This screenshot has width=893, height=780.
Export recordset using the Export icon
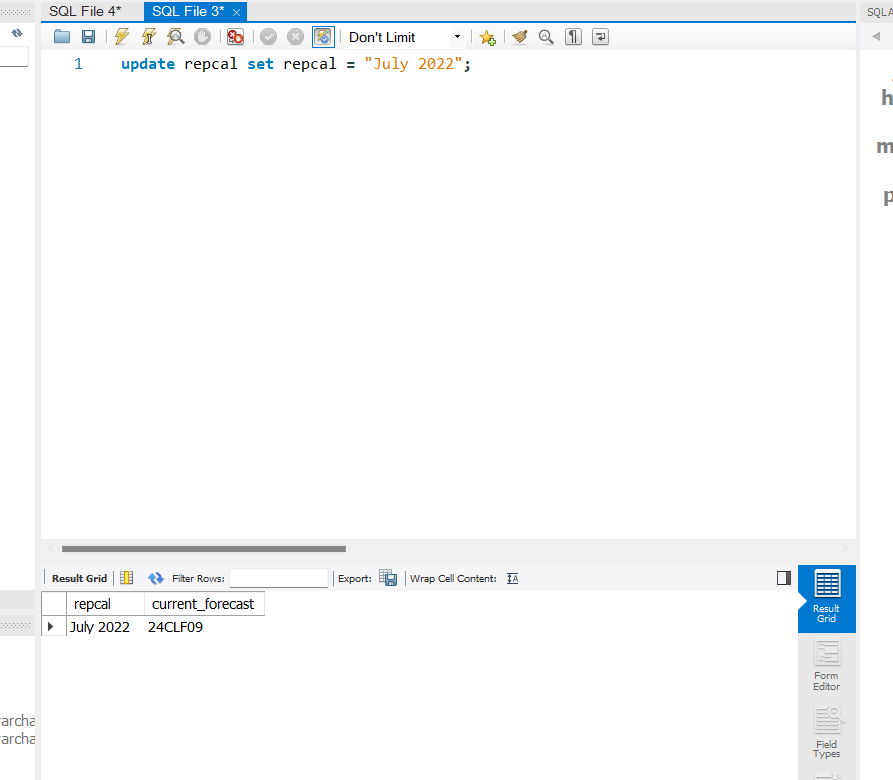point(388,578)
